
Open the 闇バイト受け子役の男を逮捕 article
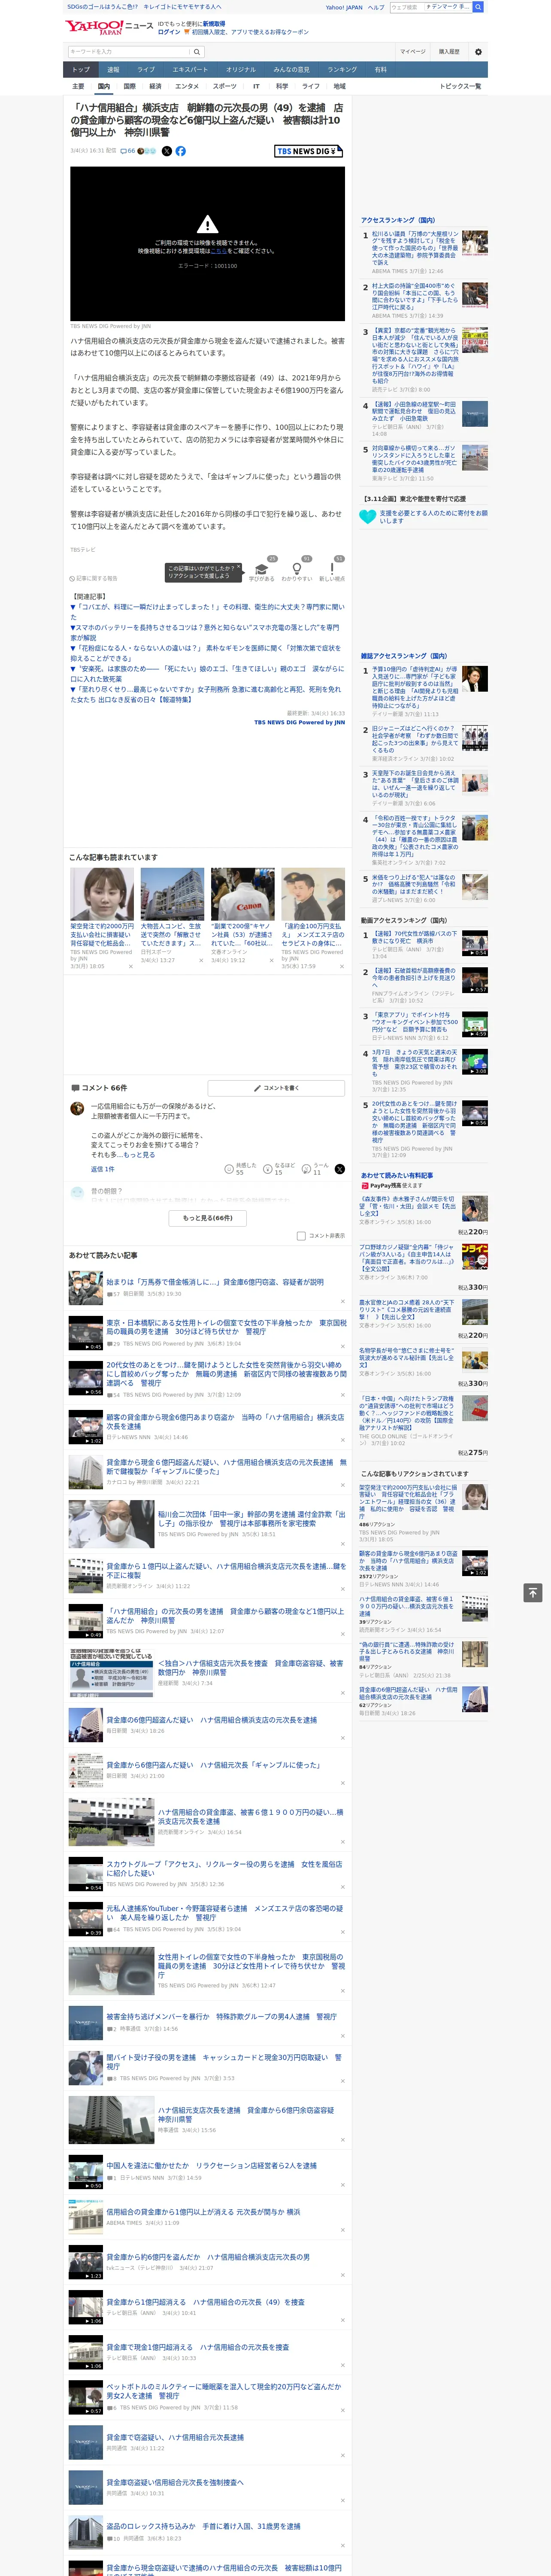(x=224, y=2062)
